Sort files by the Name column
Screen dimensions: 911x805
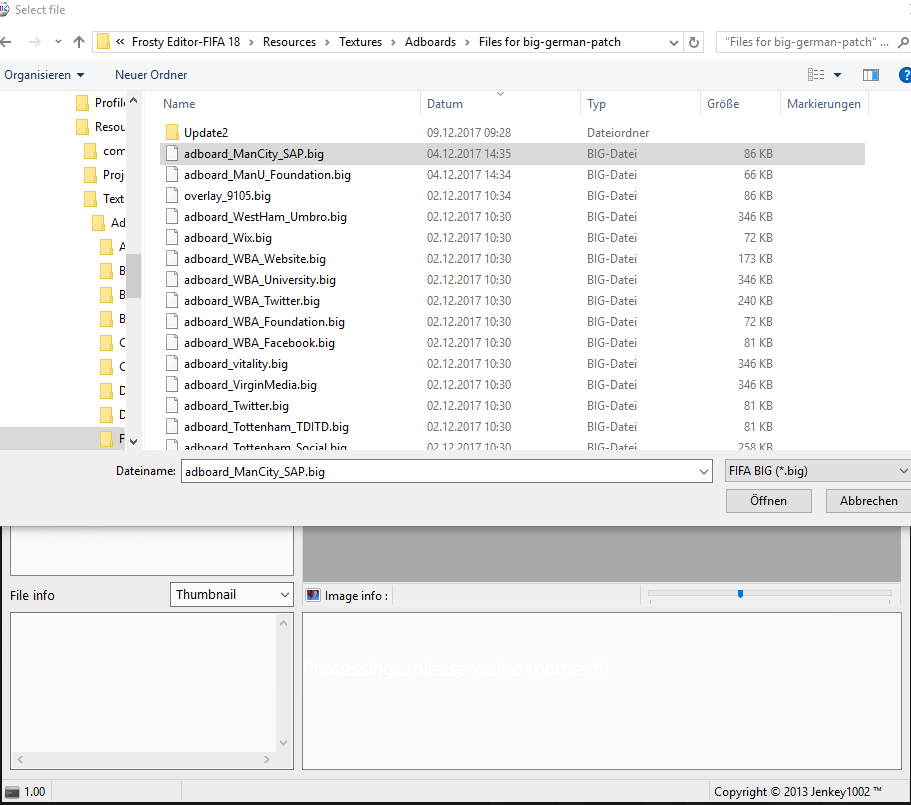coord(179,104)
